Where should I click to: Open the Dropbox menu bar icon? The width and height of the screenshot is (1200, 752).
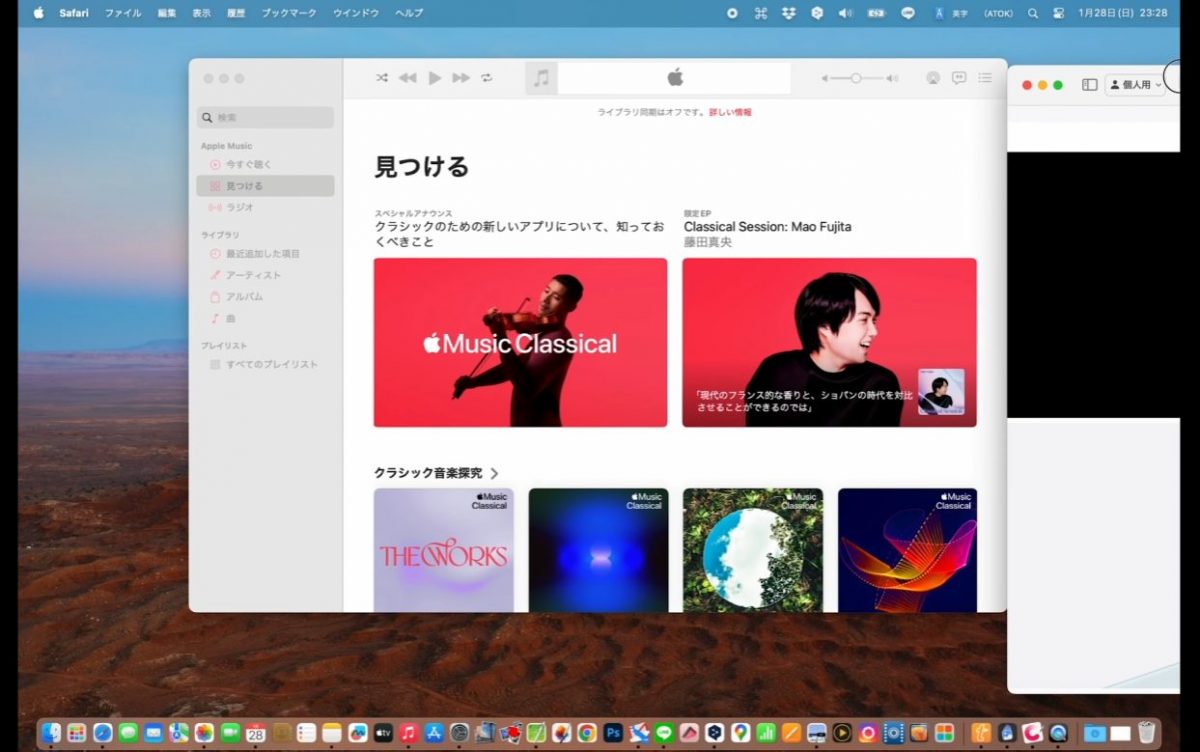pos(789,13)
